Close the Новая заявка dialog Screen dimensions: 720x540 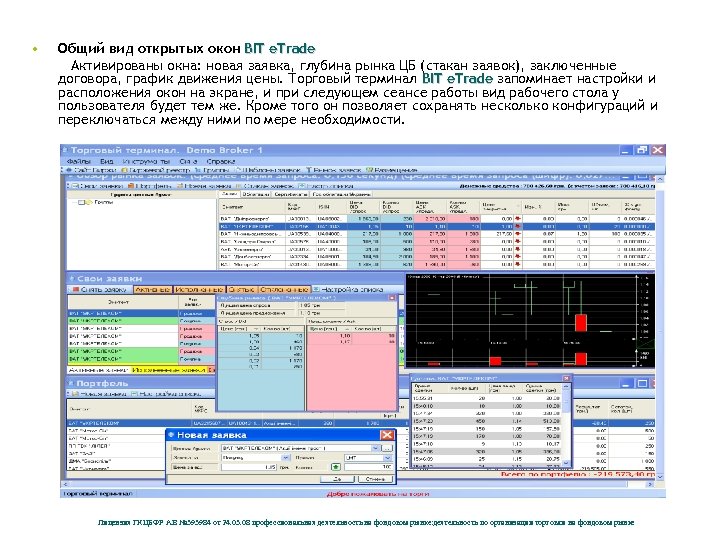click(x=387, y=435)
